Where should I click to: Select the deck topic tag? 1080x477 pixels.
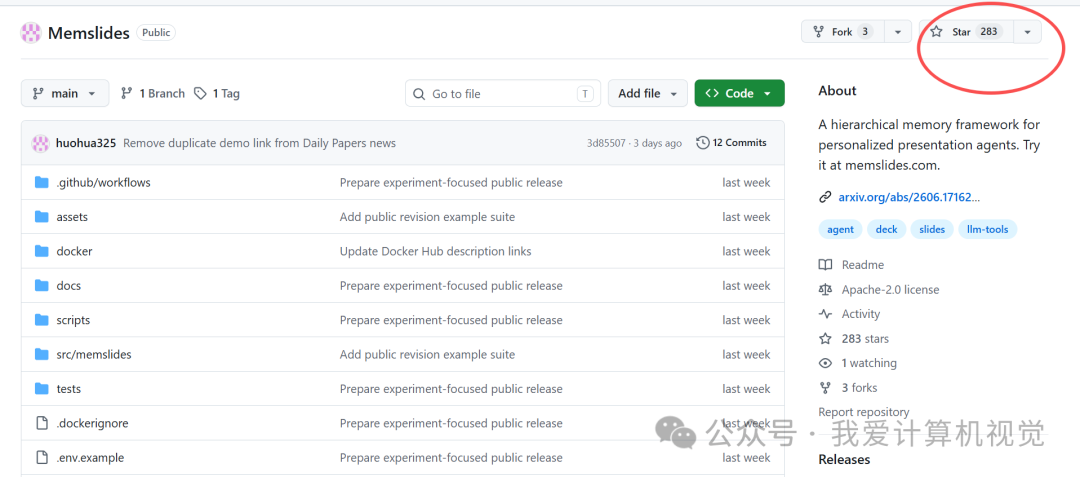[886, 229]
